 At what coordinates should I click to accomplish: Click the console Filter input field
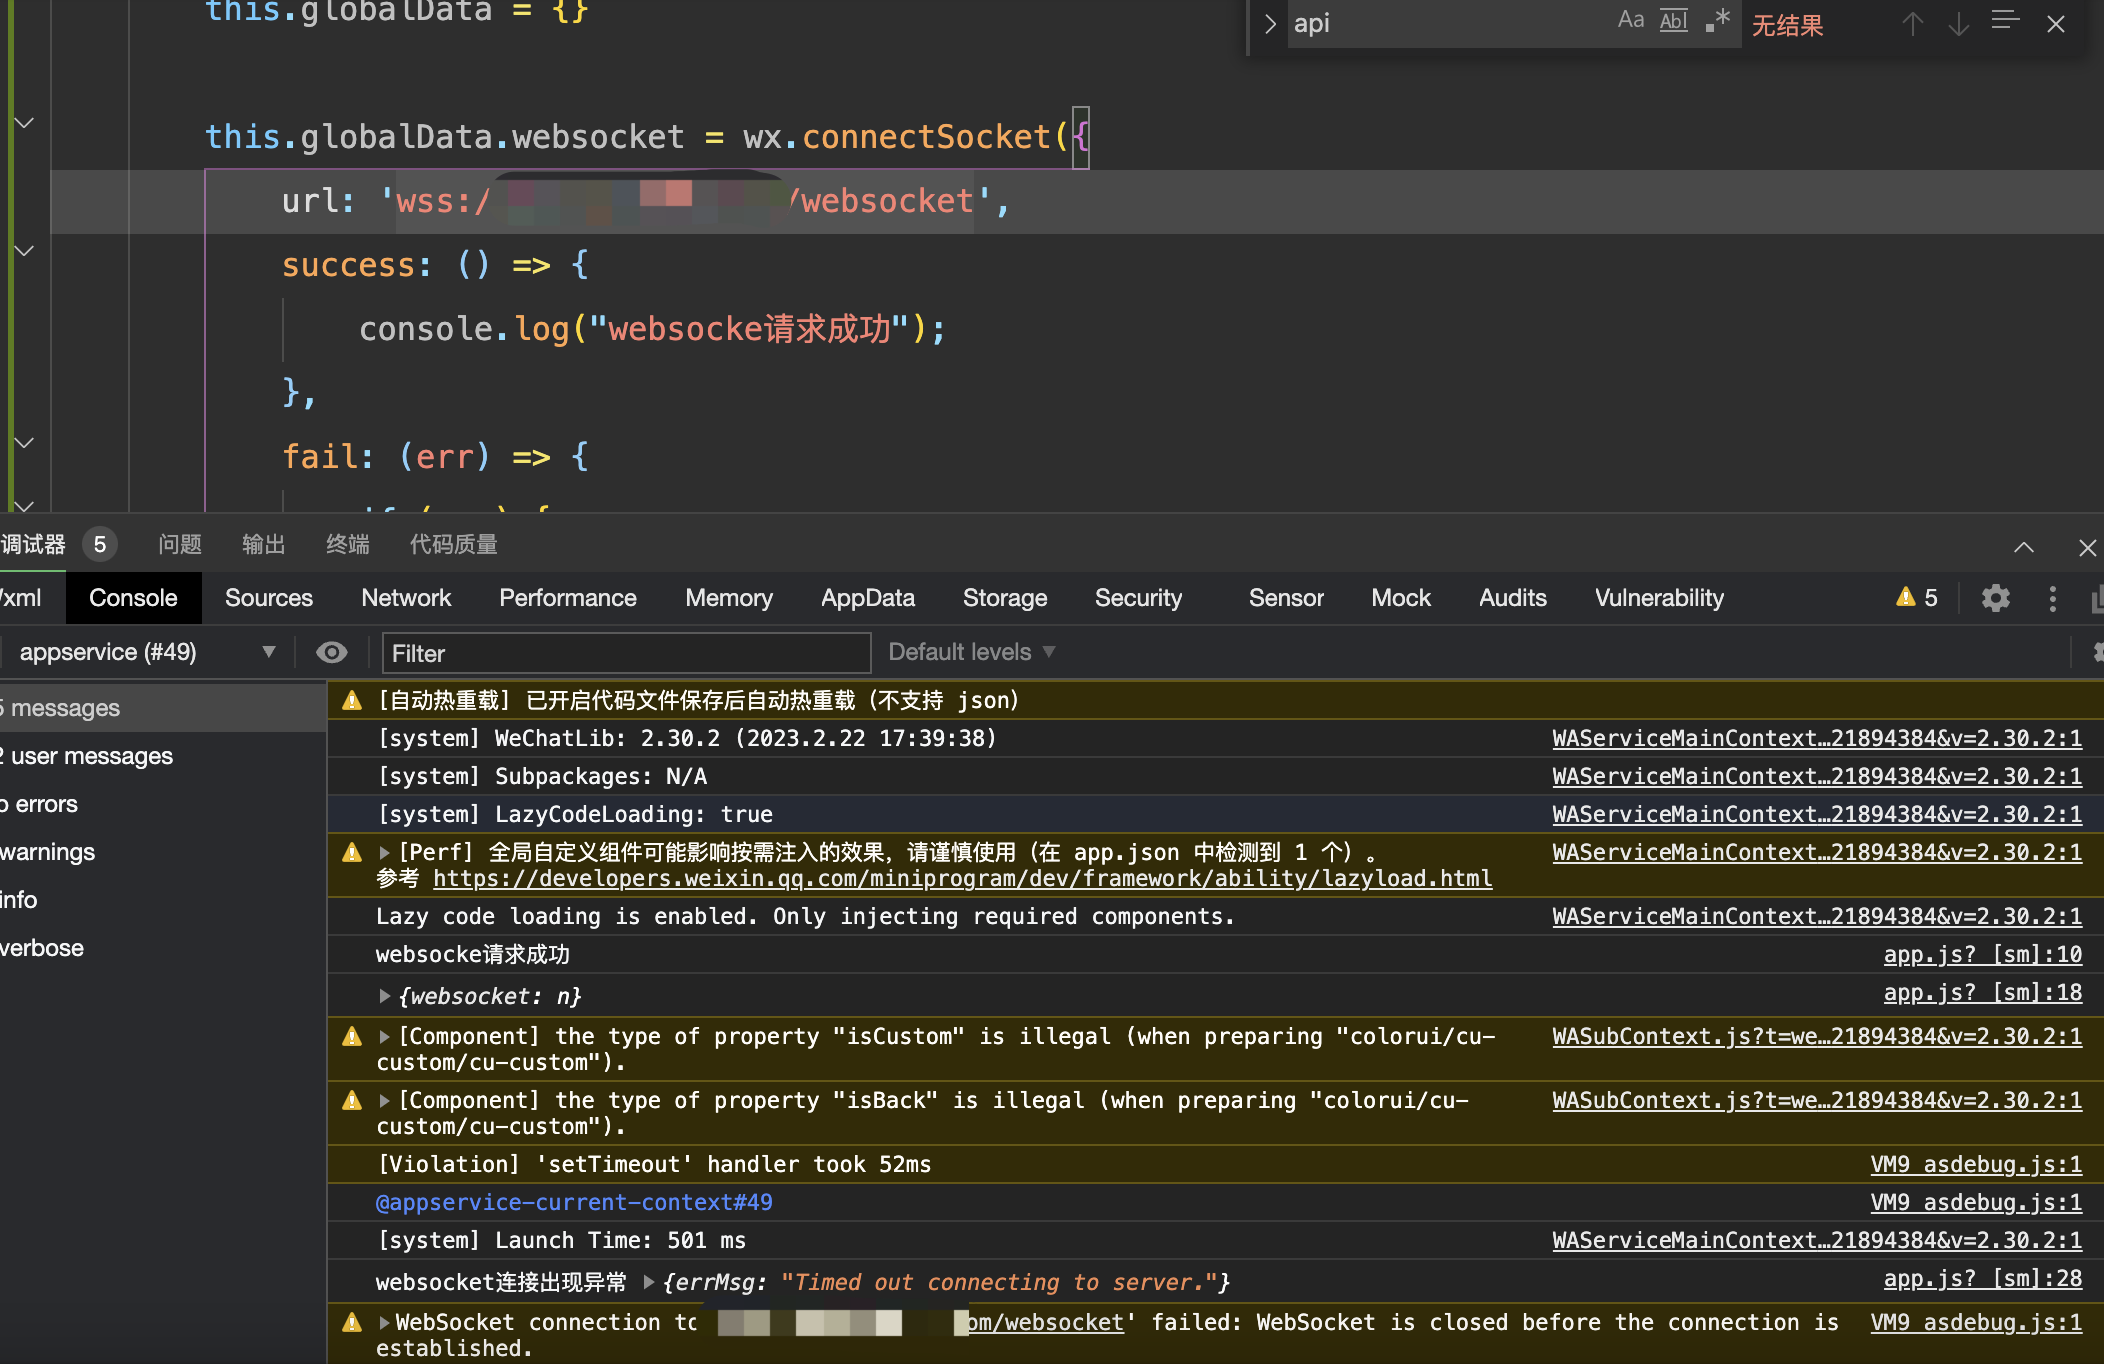tap(626, 653)
